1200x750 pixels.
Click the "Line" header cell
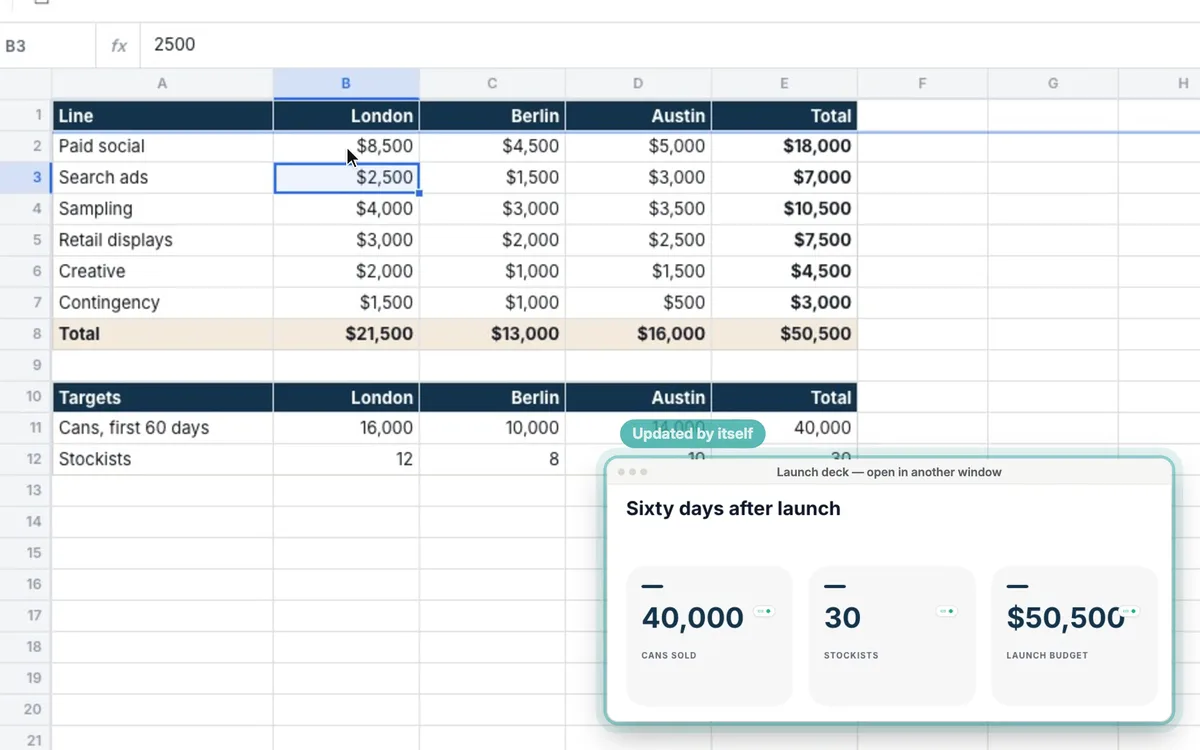click(x=162, y=116)
